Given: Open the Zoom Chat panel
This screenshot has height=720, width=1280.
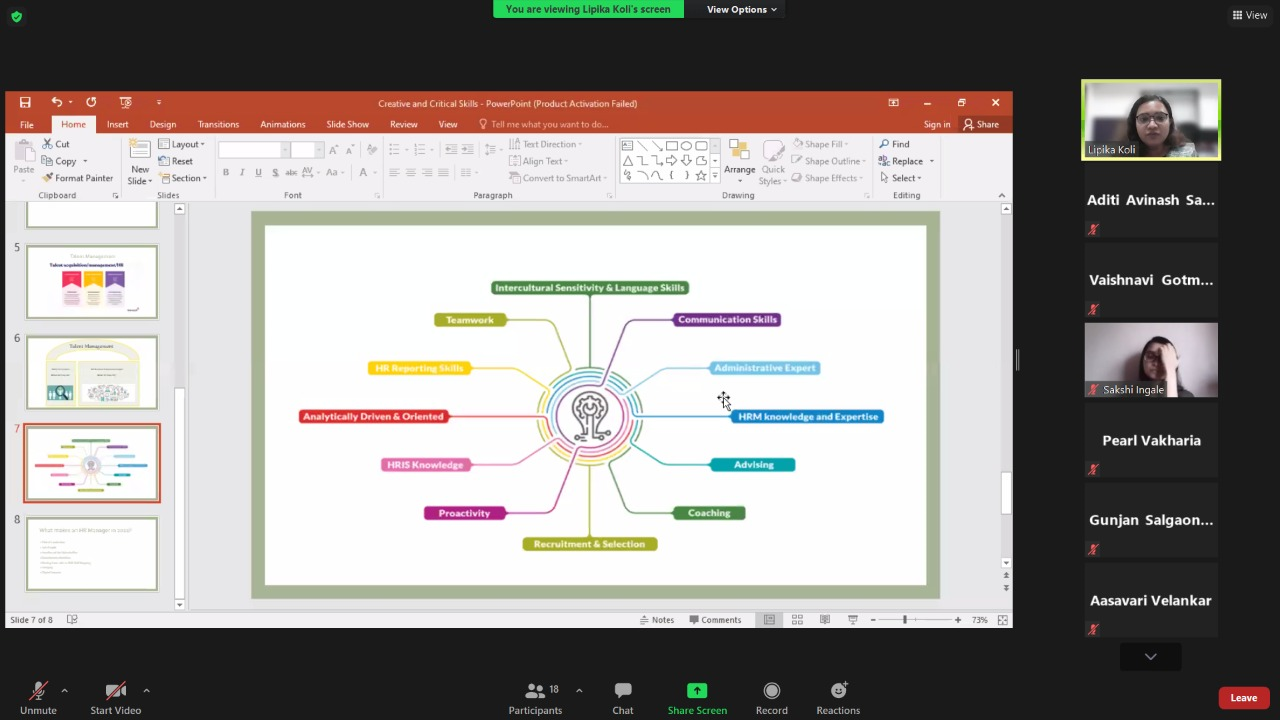Looking at the screenshot, I should coord(623,691).
